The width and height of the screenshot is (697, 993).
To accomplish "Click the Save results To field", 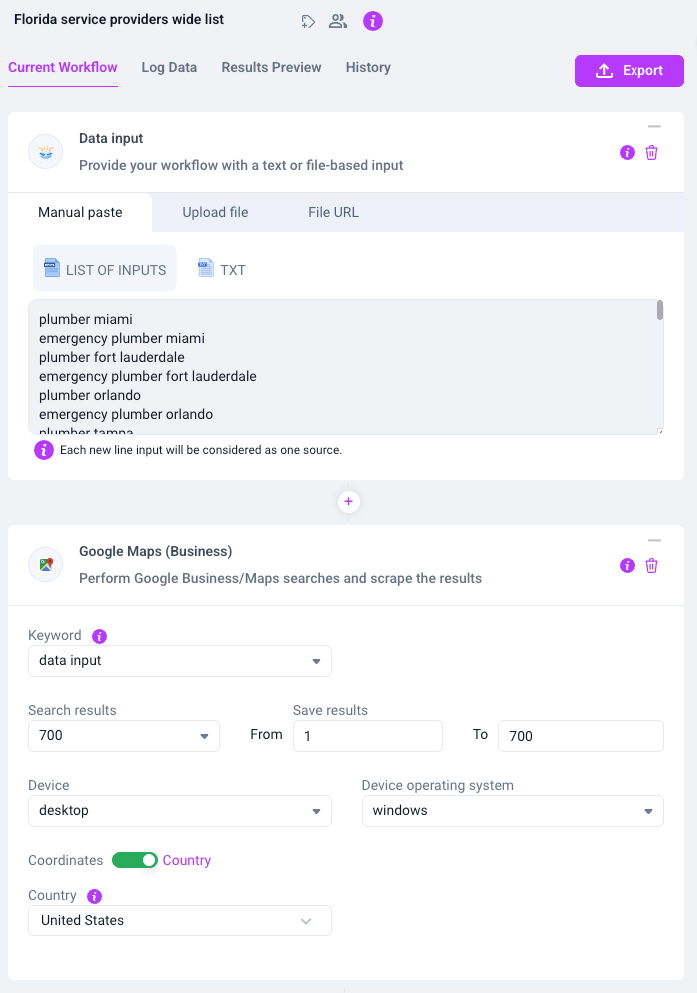I will pos(580,736).
